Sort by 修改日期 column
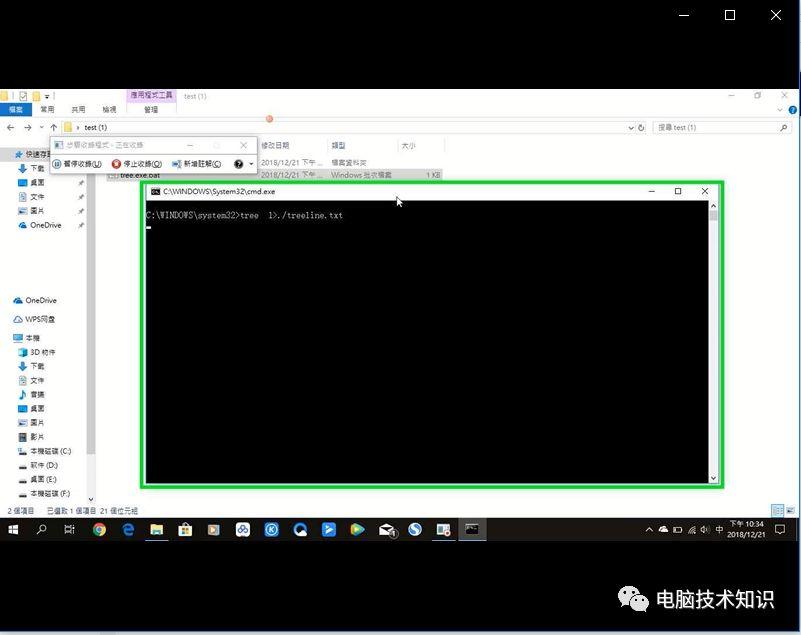 275,146
